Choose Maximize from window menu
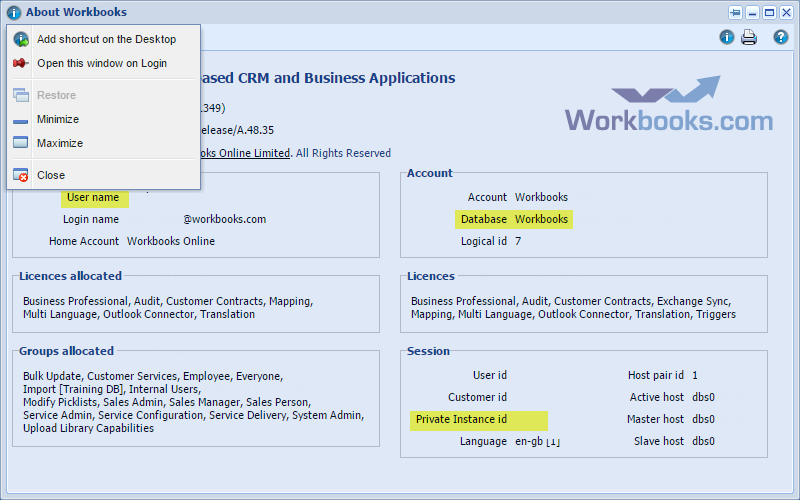Image resolution: width=800 pixels, height=500 pixels. 60,143
